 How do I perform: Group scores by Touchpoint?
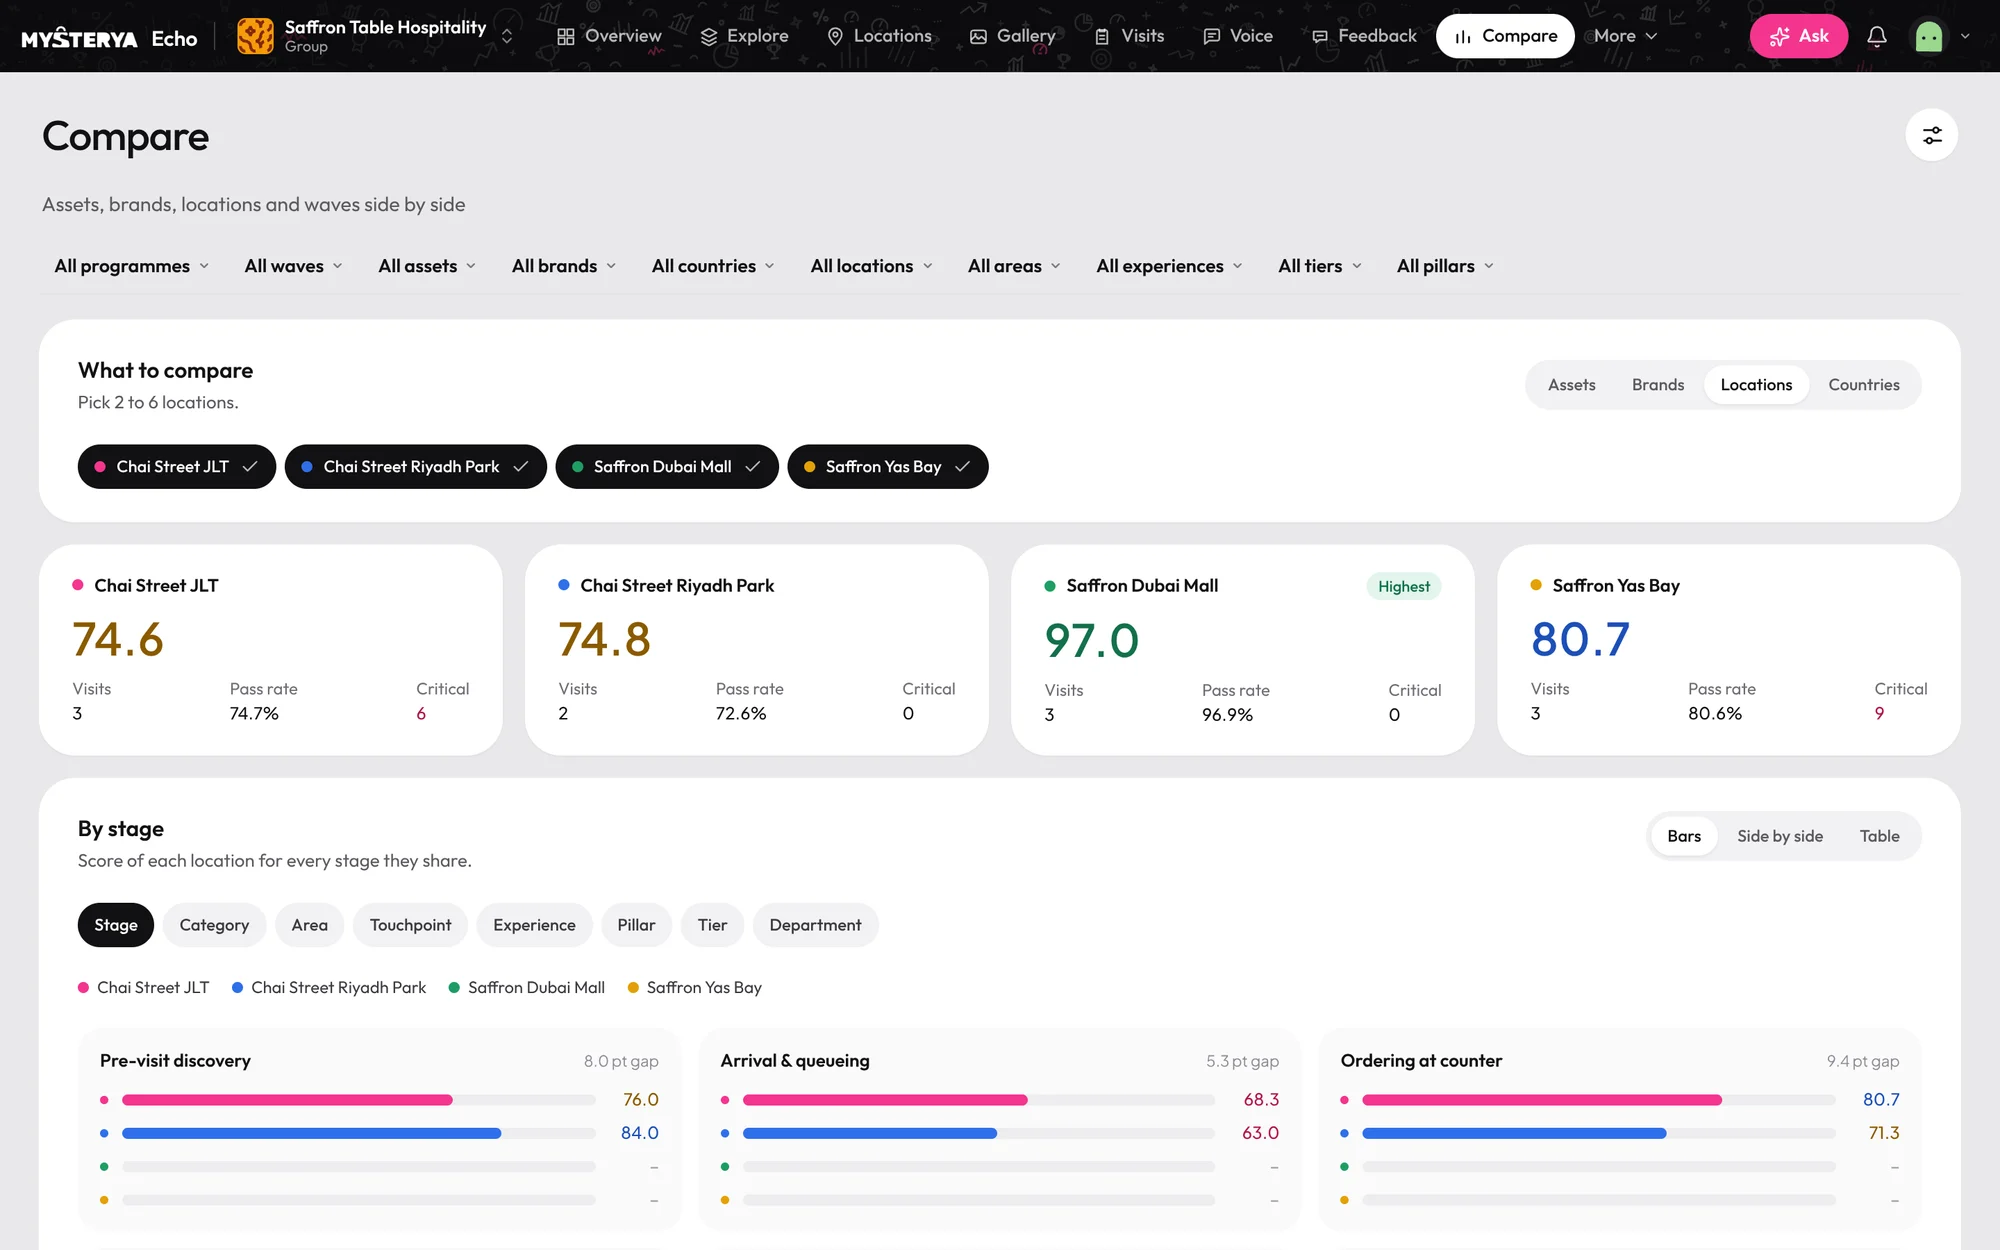[410, 925]
